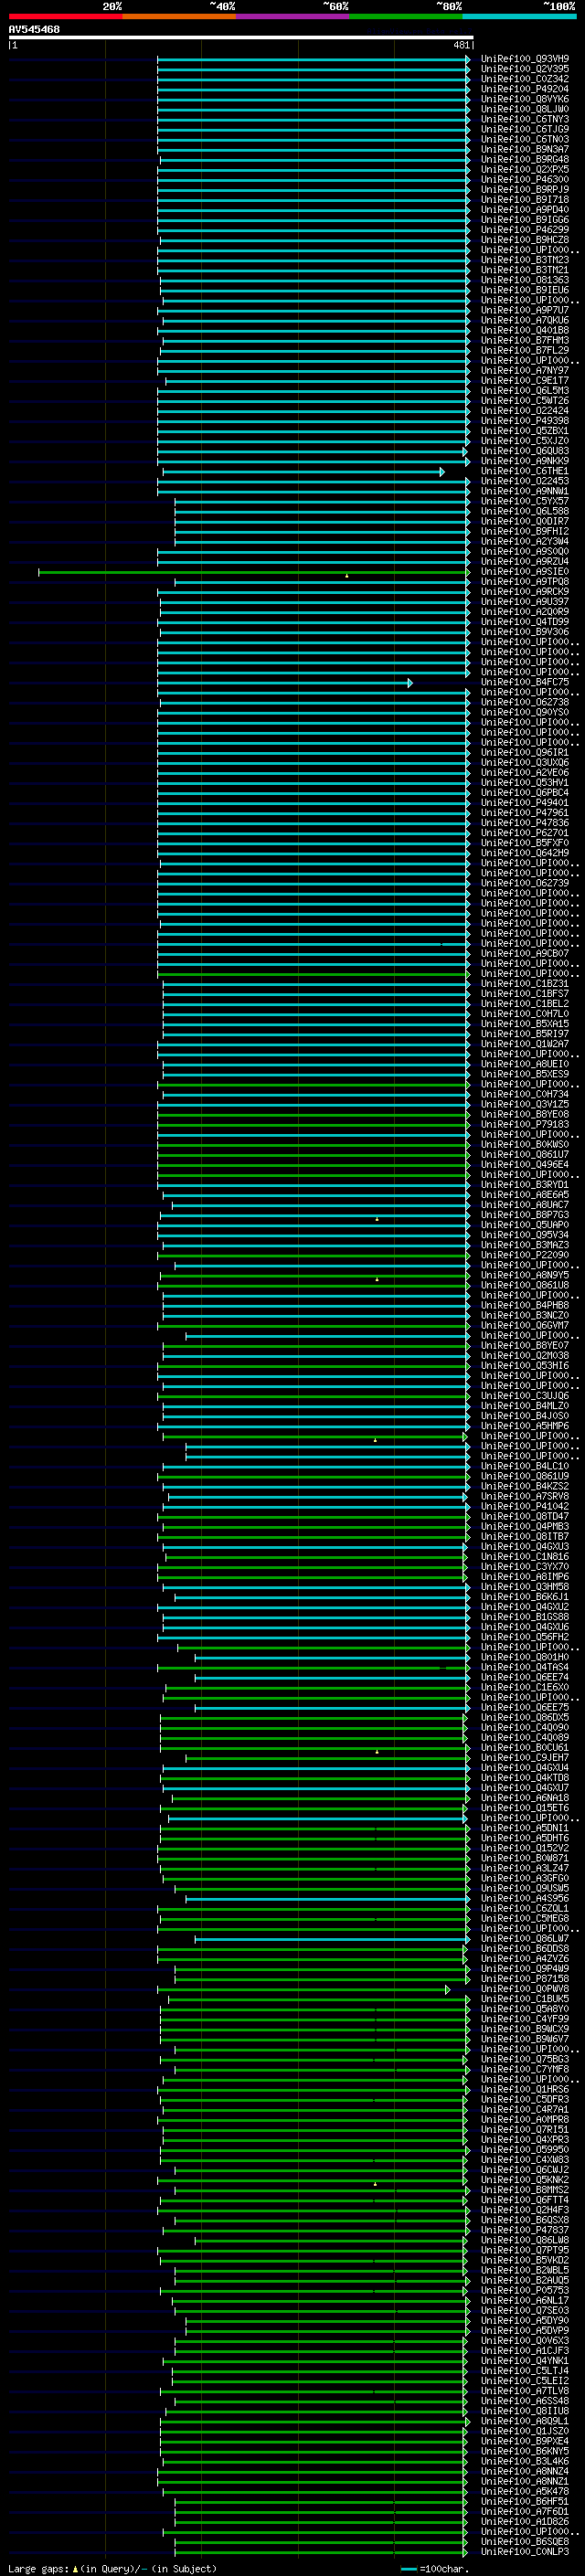Click the query end position 481
The width and height of the screenshot is (585, 2576).
(x=461, y=45)
